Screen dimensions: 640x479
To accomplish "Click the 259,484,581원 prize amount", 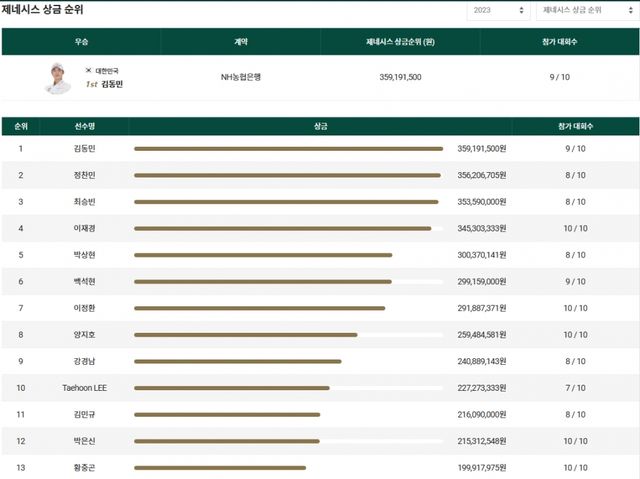I will 482,334.
